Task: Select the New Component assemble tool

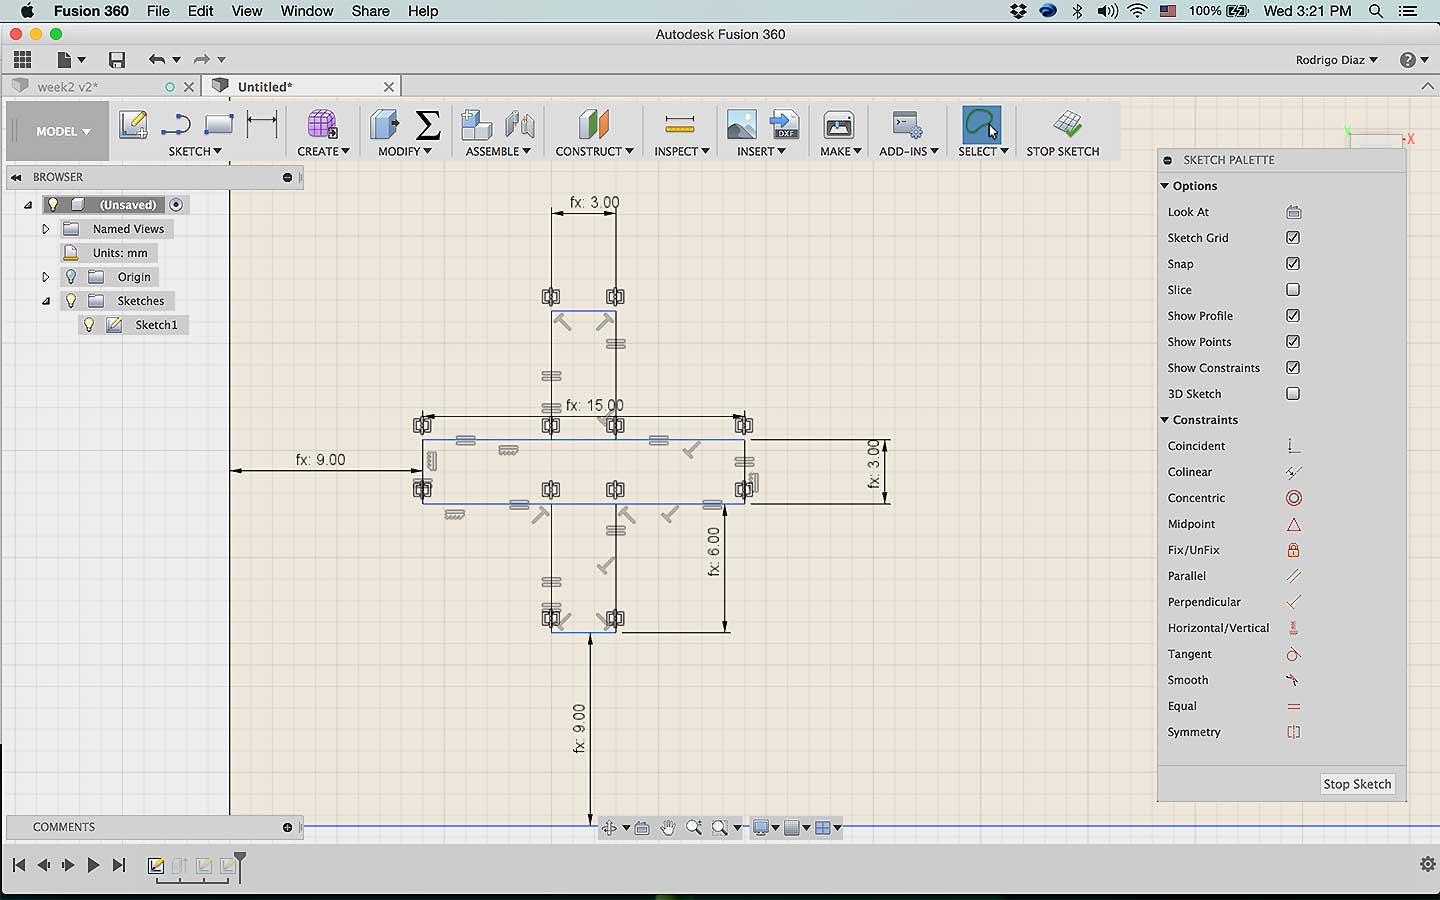Action: tap(476, 125)
